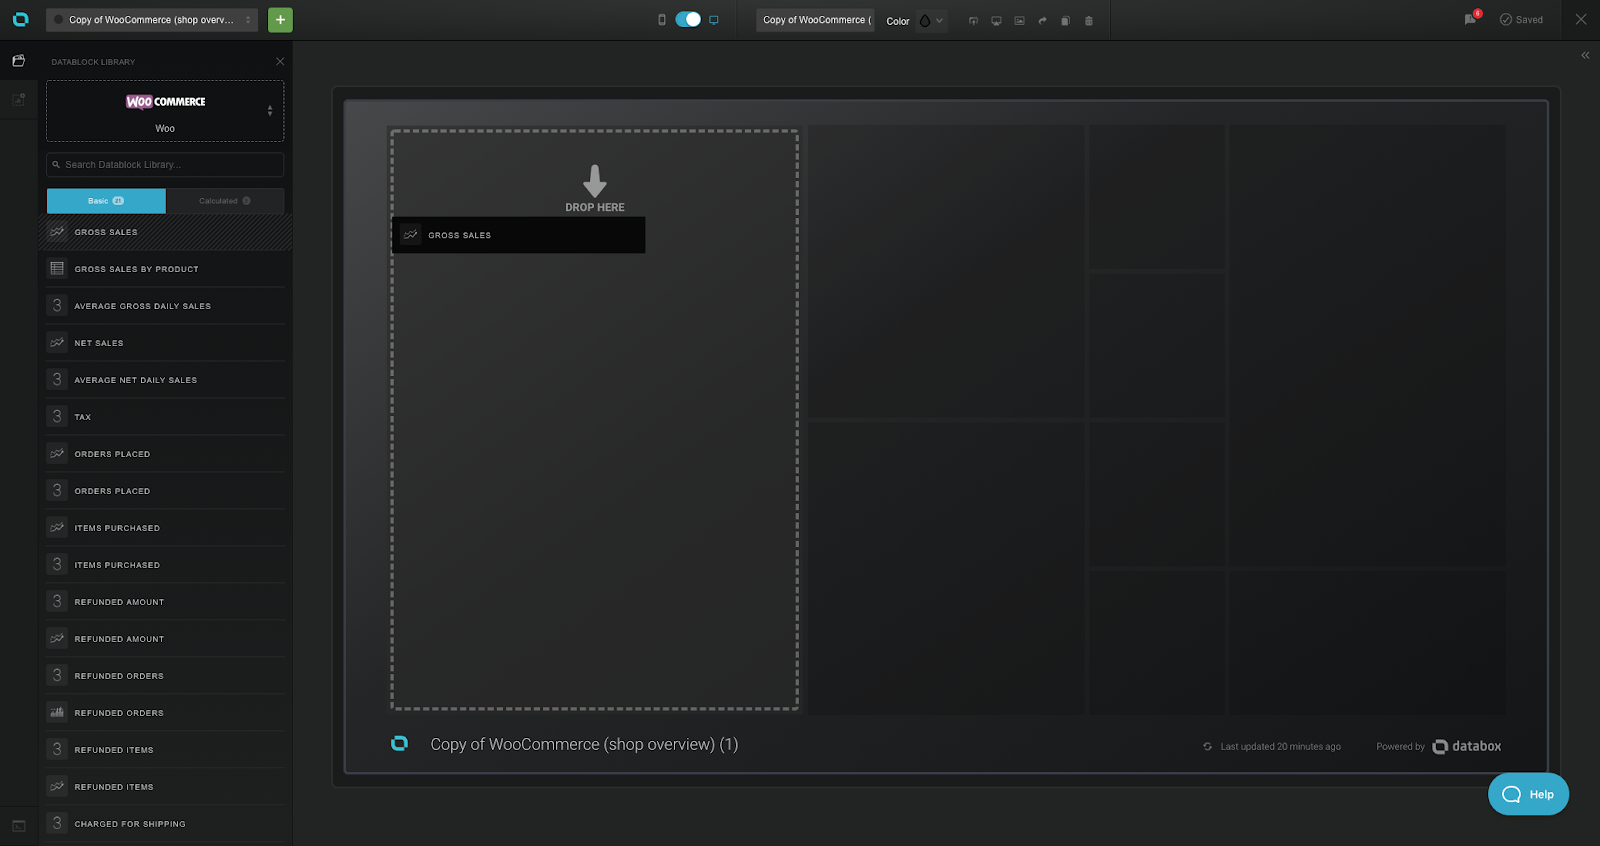Image resolution: width=1600 pixels, height=846 pixels.
Task: Select the TAX number datablock
Action: click(x=165, y=417)
